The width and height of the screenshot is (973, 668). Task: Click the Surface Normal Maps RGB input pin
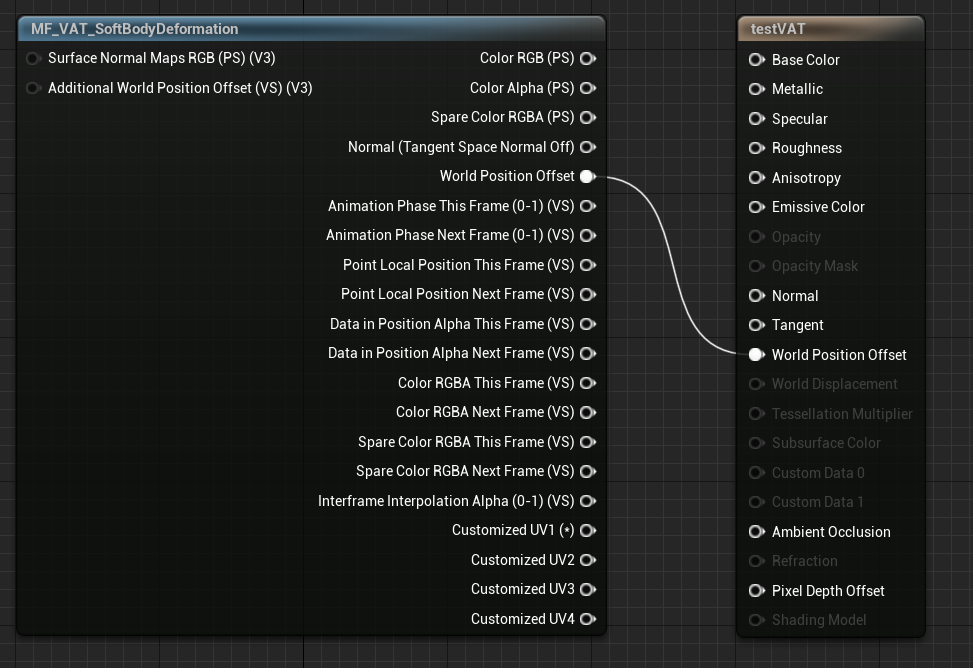[x=33, y=58]
